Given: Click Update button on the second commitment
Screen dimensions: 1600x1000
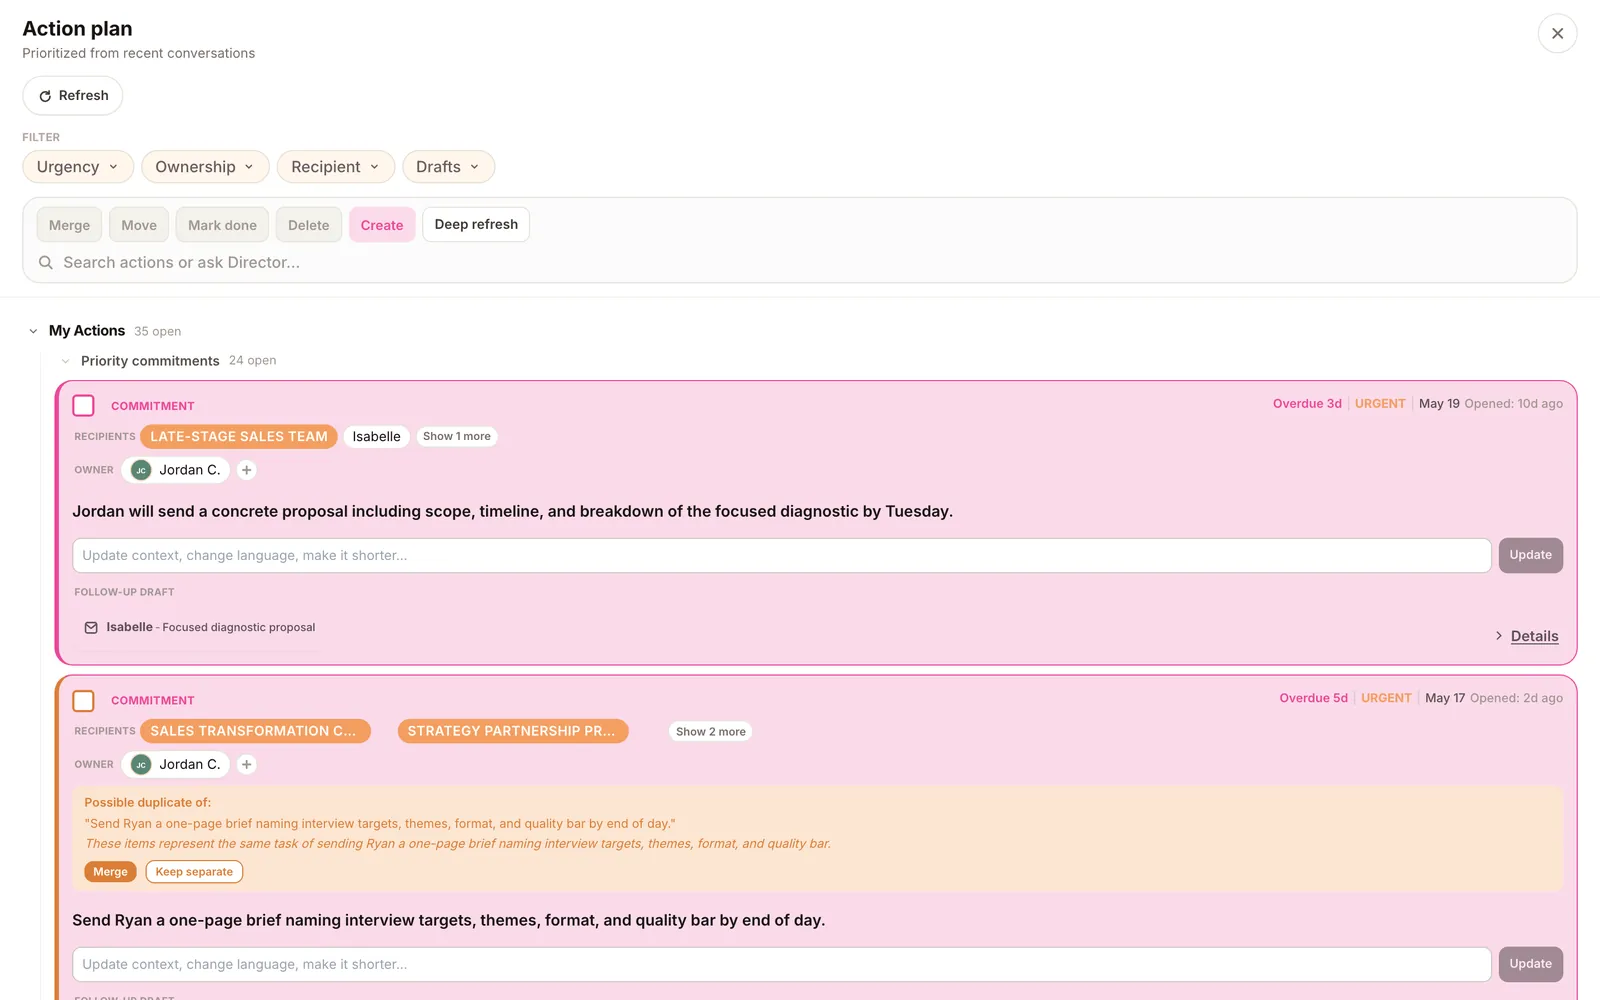Looking at the screenshot, I should click(1530, 965).
